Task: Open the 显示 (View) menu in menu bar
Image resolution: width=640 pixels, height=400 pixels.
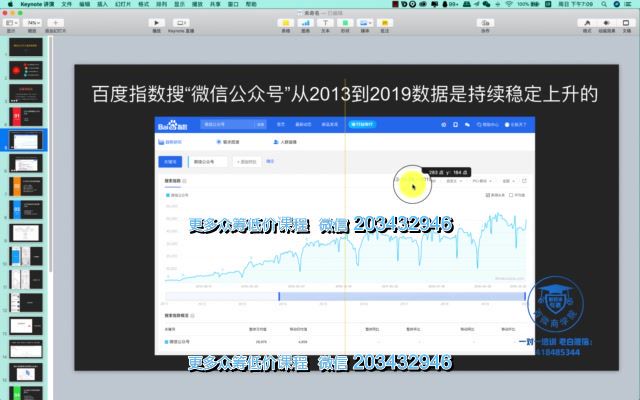Action: coord(180,4)
